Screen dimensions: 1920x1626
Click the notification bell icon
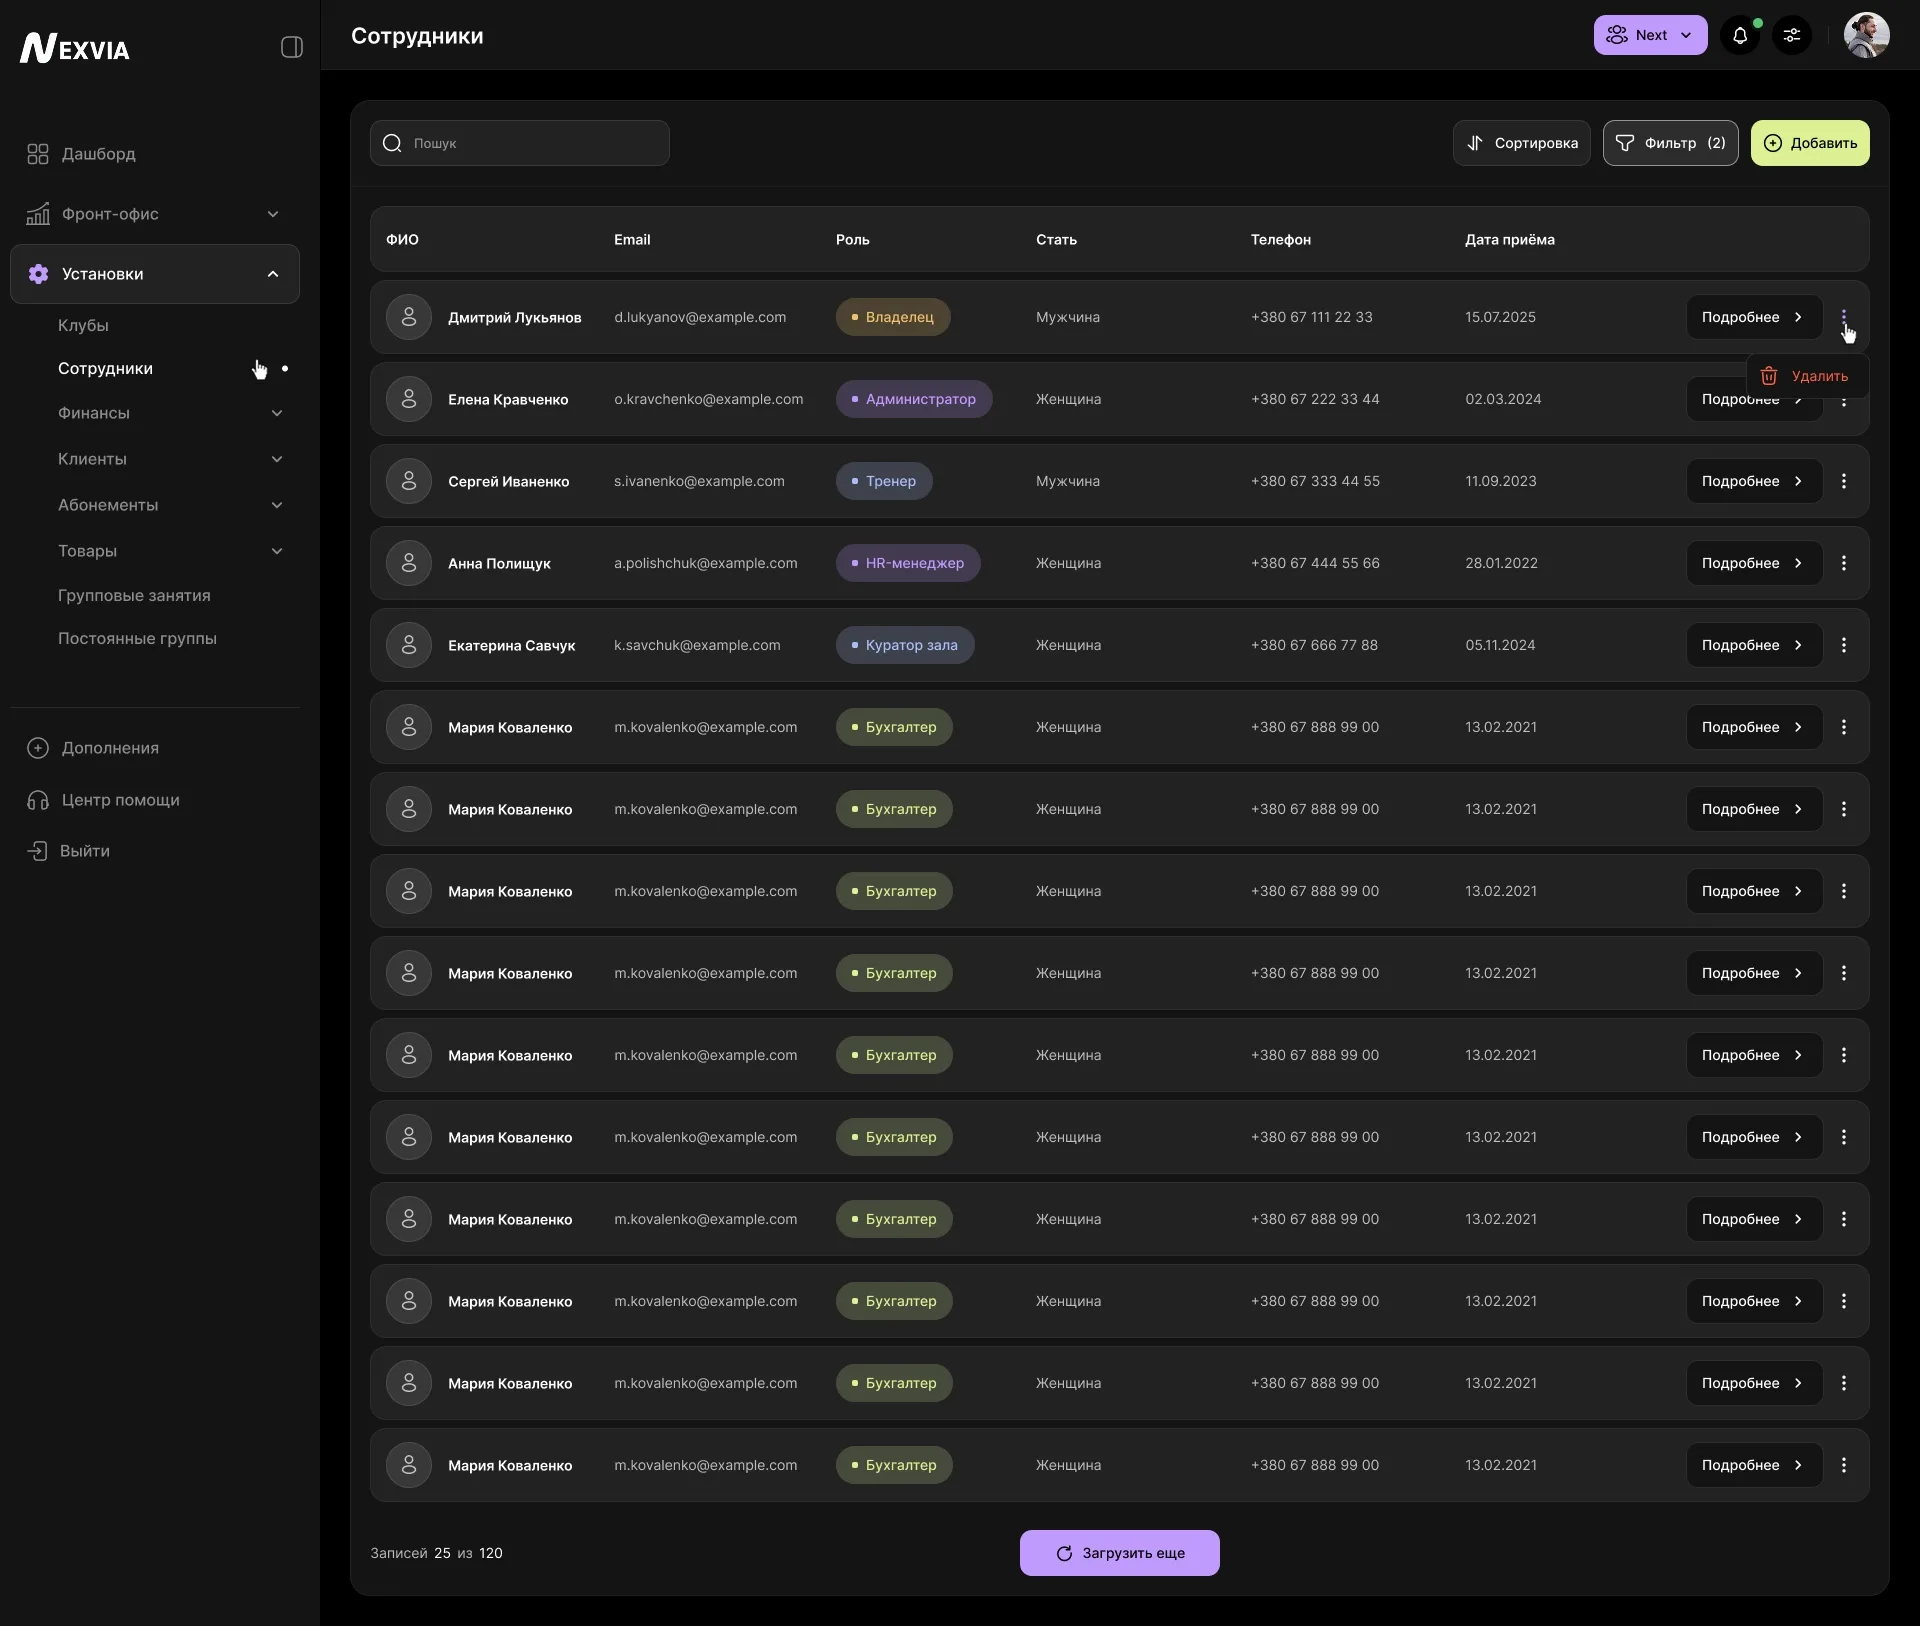(x=1740, y=36)
